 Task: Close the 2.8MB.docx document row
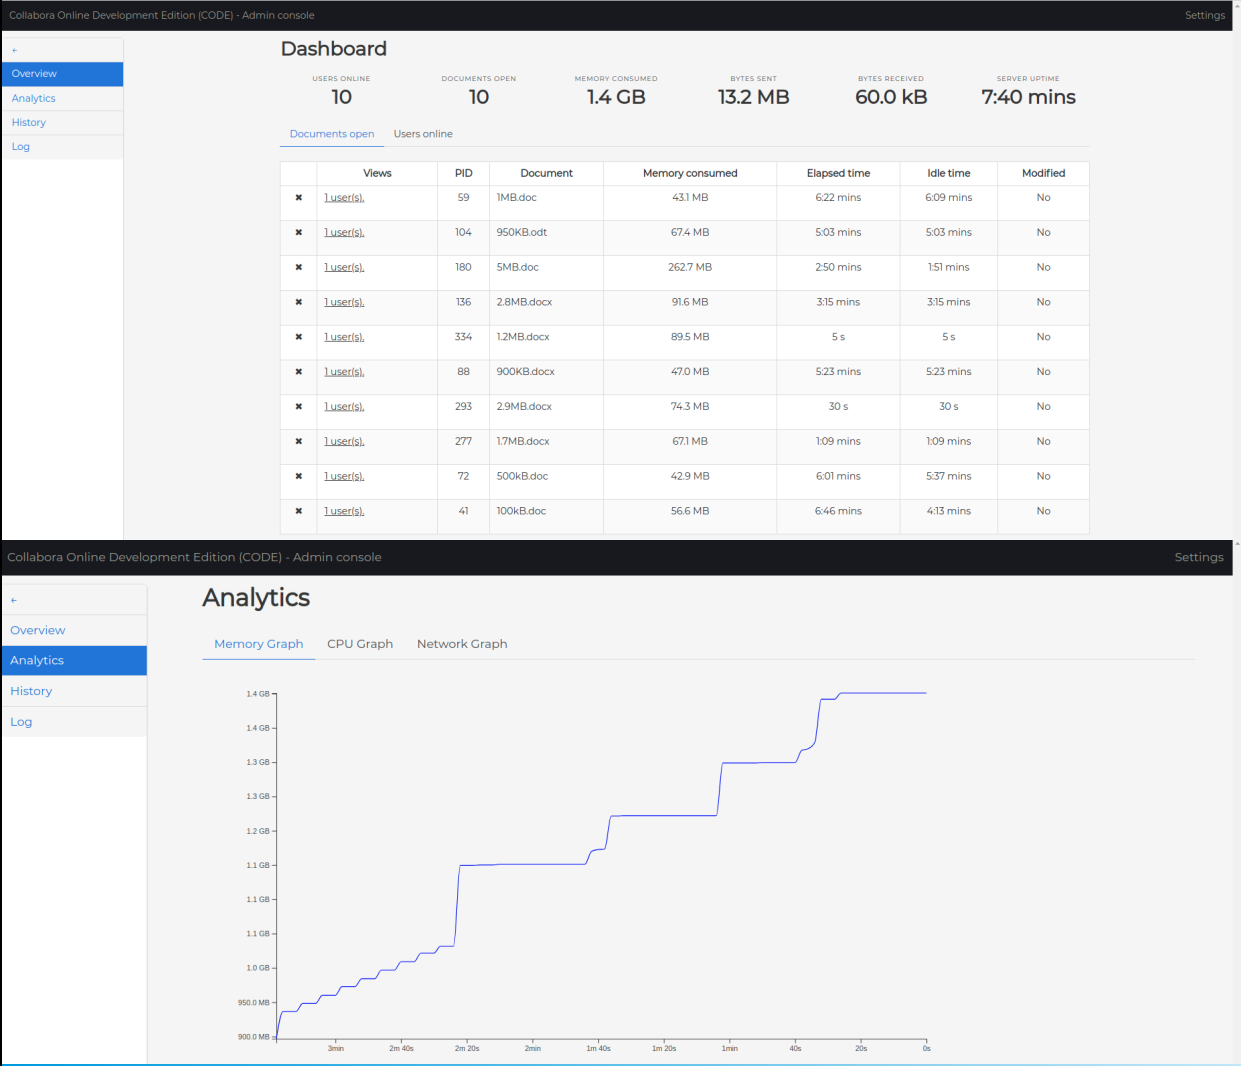(298, 302)
